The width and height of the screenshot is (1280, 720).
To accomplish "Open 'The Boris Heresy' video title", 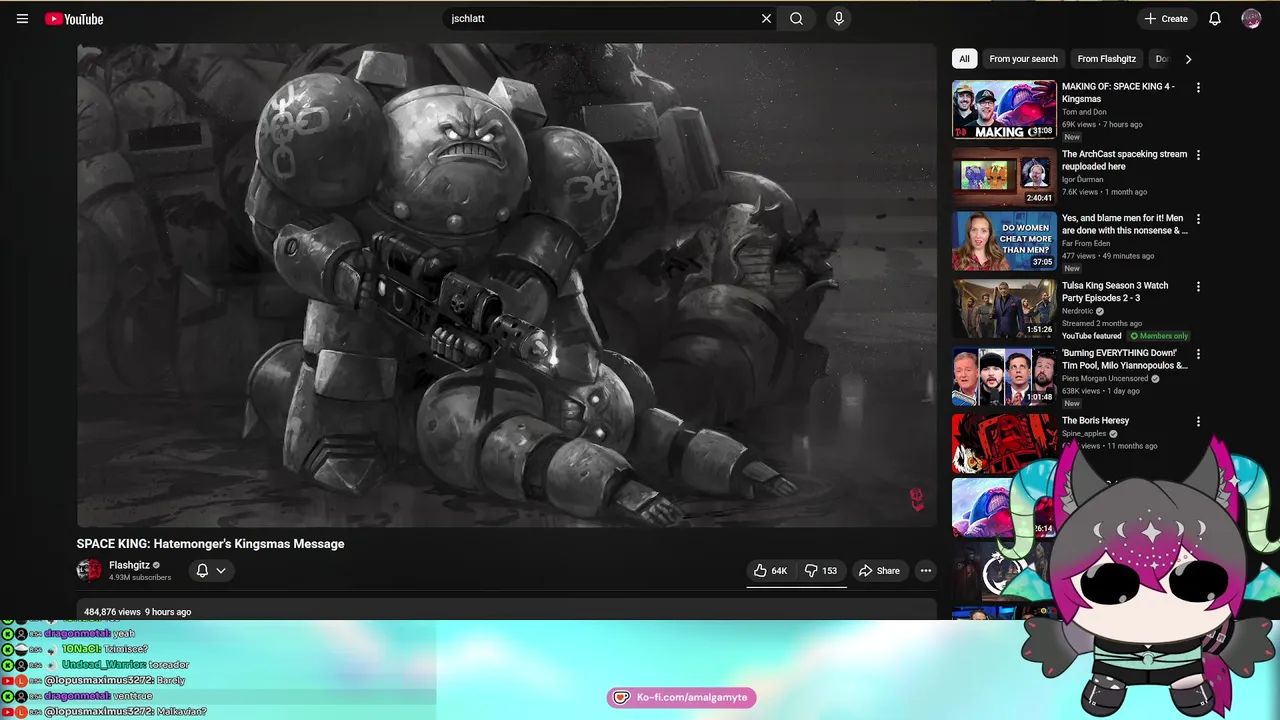I will coord(1095,421).
